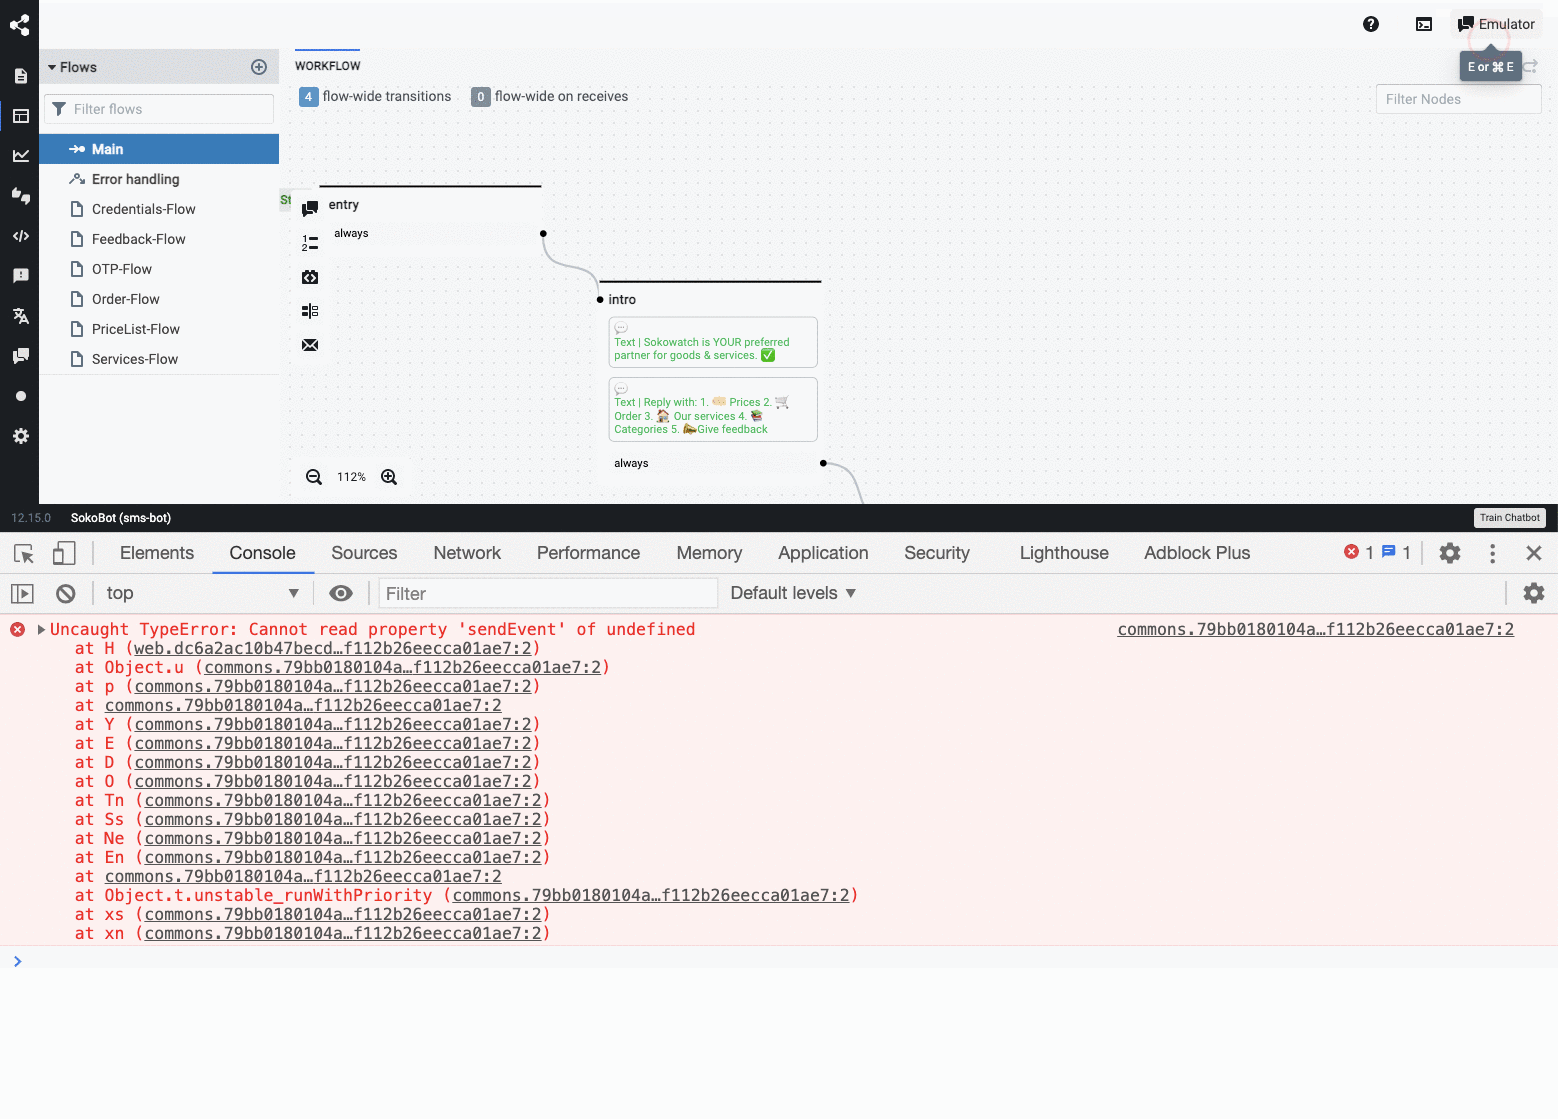Open the Code Editor sidebar icon
The height and width of the screenshot is (1119, 1558).
click(x=20, y=236)
